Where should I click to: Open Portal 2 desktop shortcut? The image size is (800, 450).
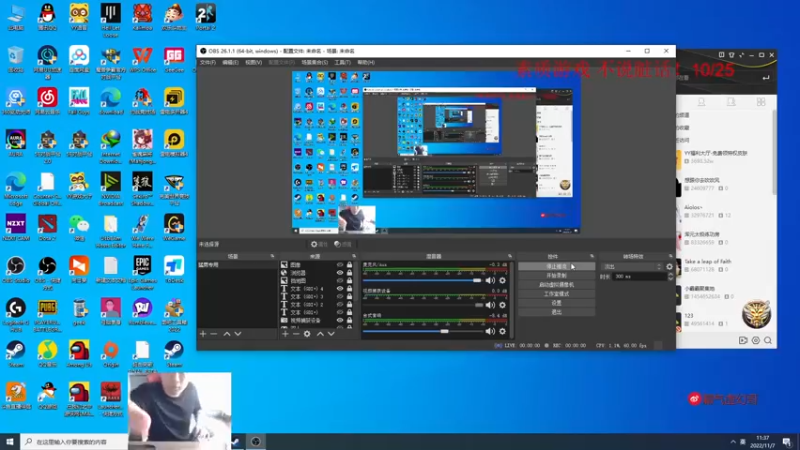click(206, 17)
